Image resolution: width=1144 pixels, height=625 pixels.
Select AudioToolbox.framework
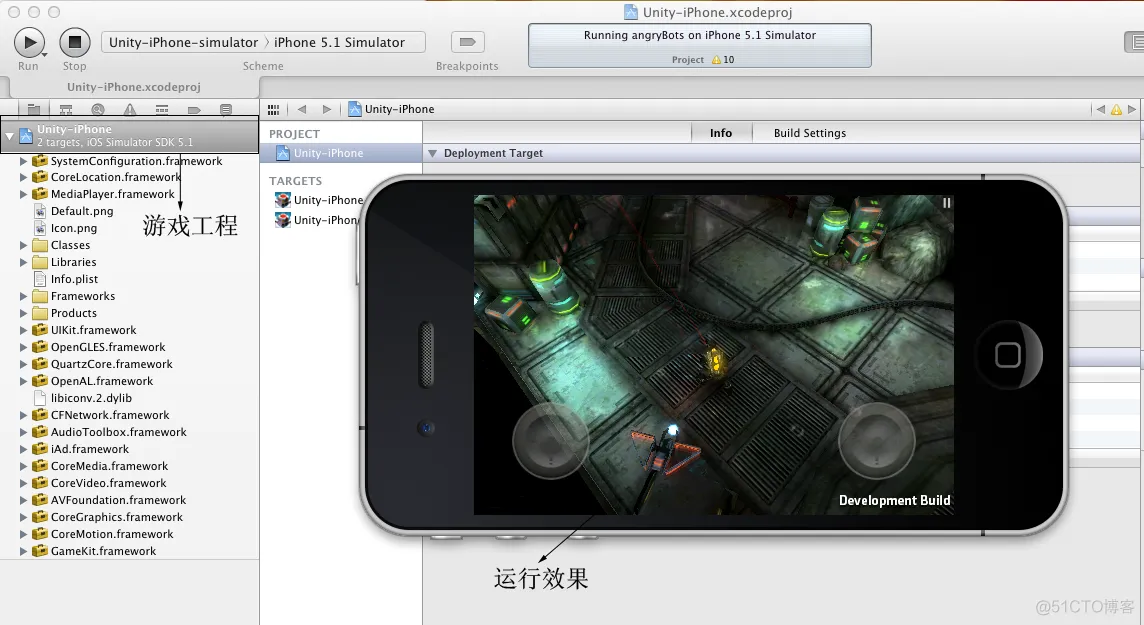pyautogui.click(x=118, y=432)
